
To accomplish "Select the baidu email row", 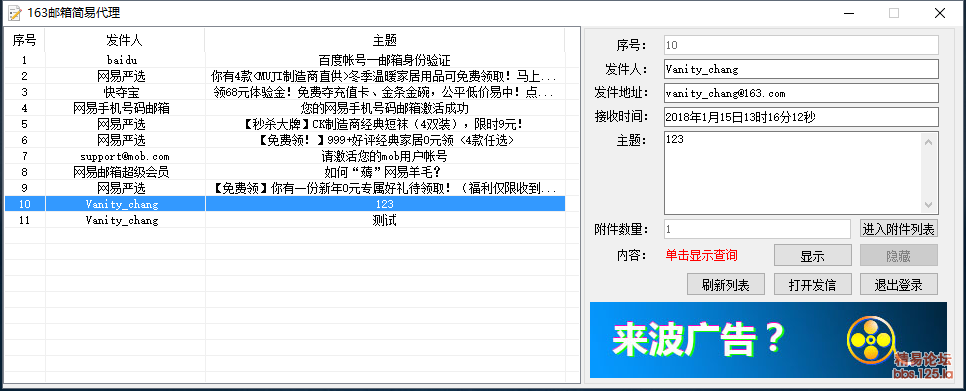I will pos(285,60).
